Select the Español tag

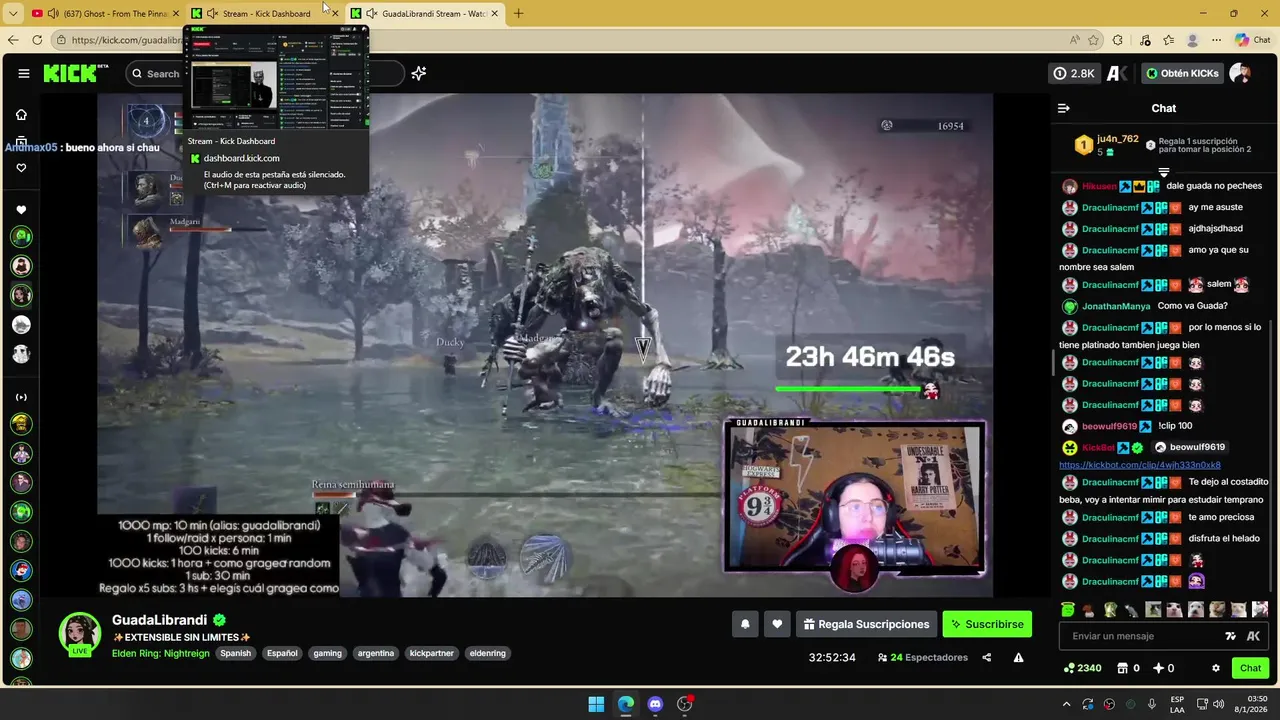[282, 653]
